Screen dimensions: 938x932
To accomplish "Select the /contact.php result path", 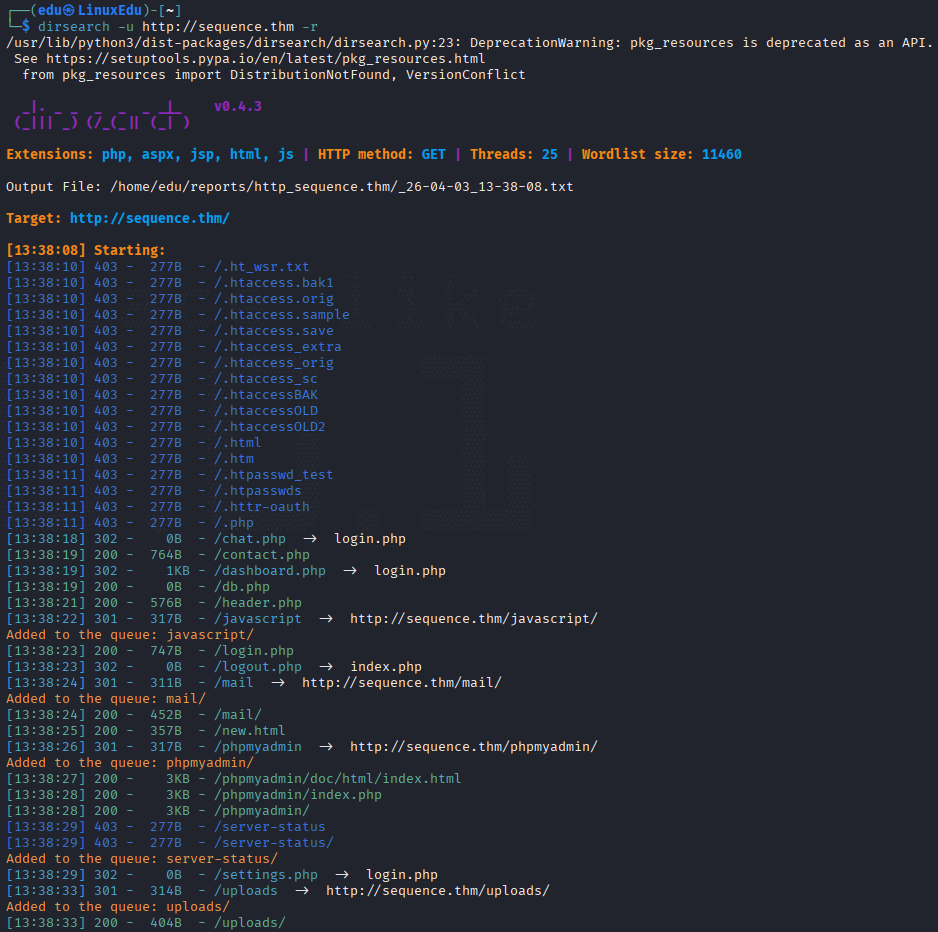I will 261,555.
